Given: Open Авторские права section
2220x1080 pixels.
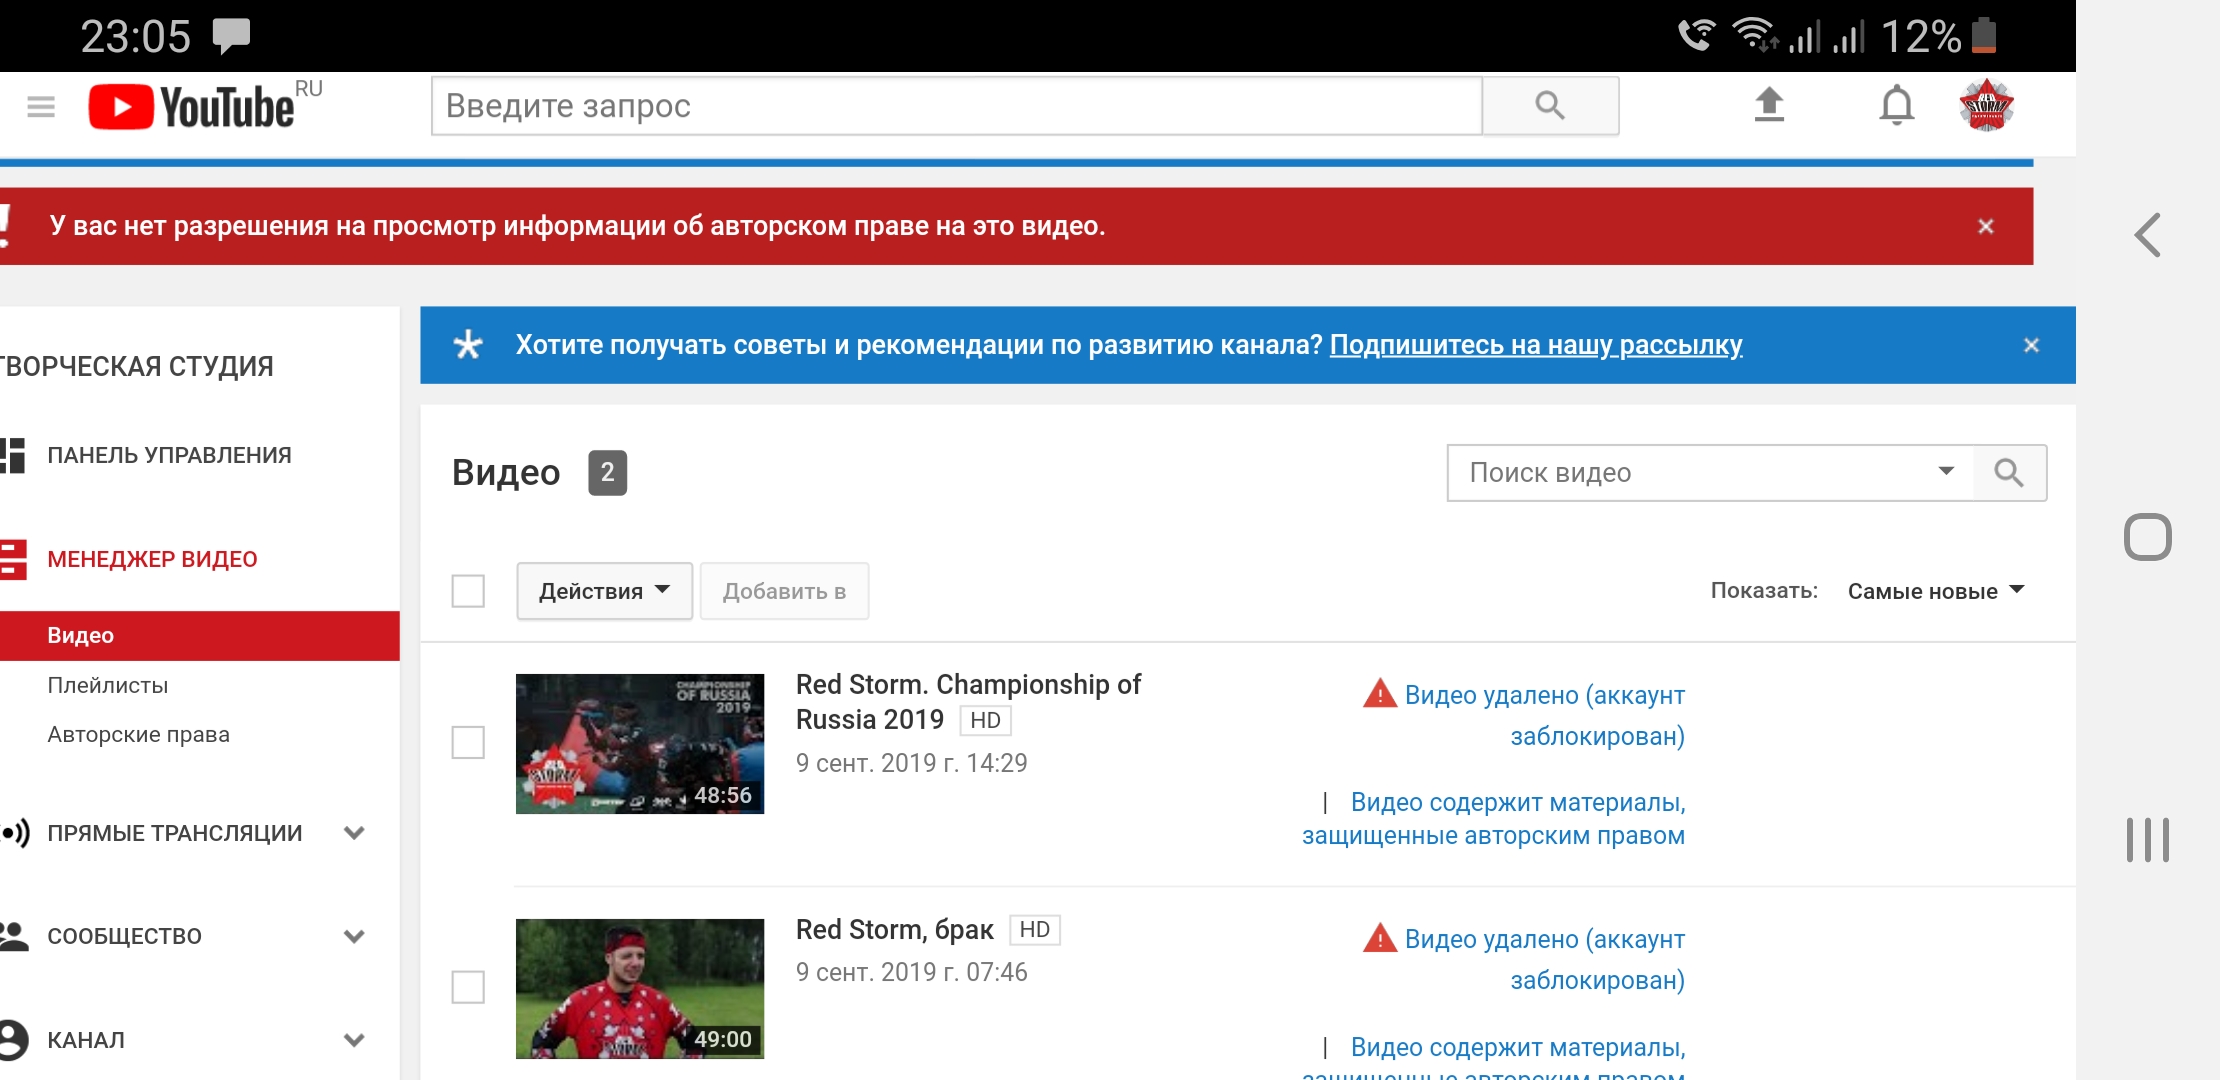Looking at the screenshot, I should pyautogui.click(x=139, y=733).
